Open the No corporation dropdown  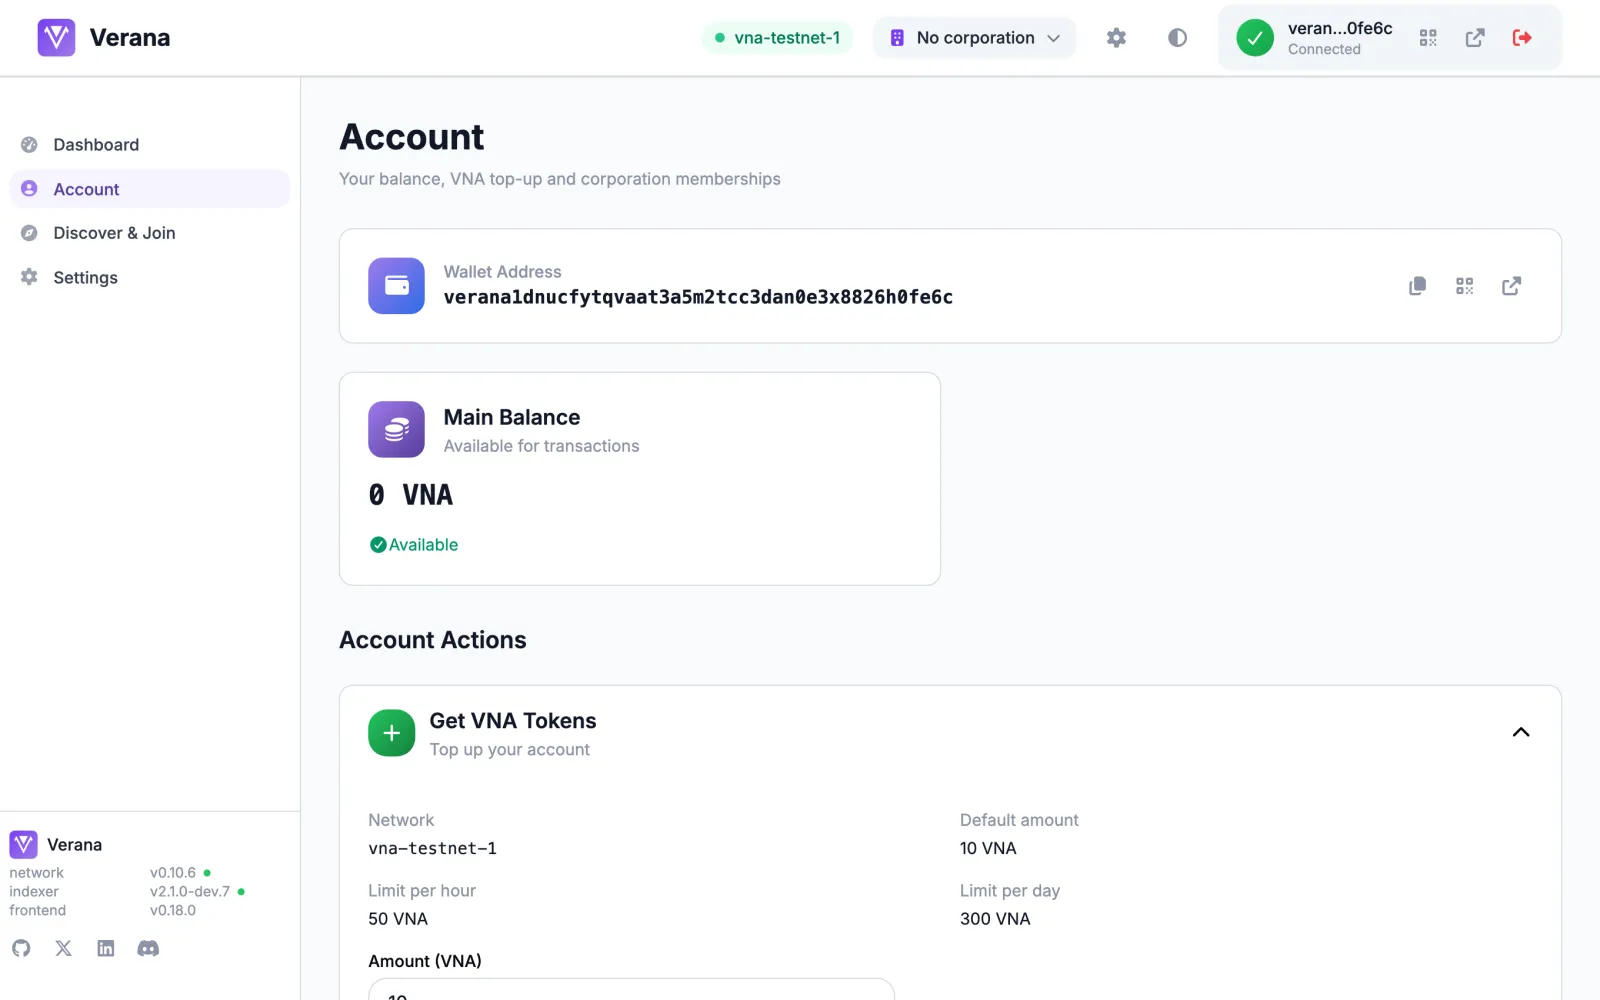(974, 38)
